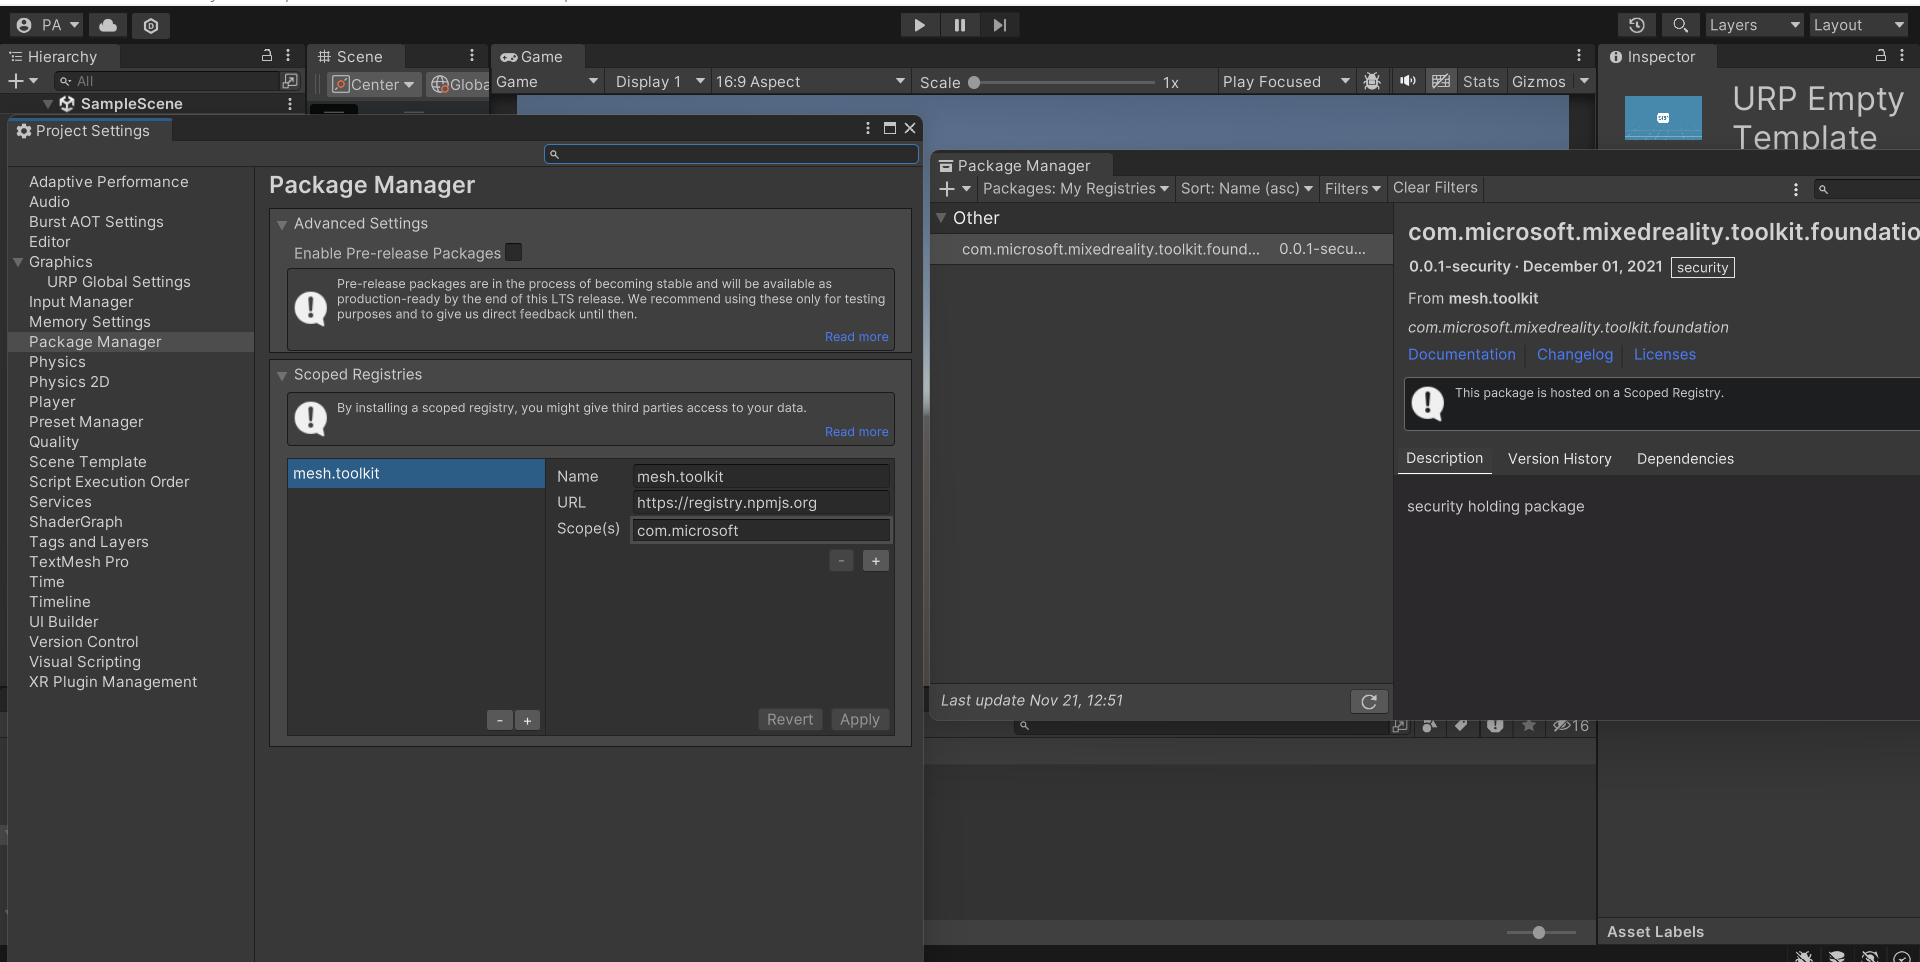This screenshot has width=1920, height=962.
Task: Switch to the Version History tab
Action: pyautogui.click(x=1560, y=459)
